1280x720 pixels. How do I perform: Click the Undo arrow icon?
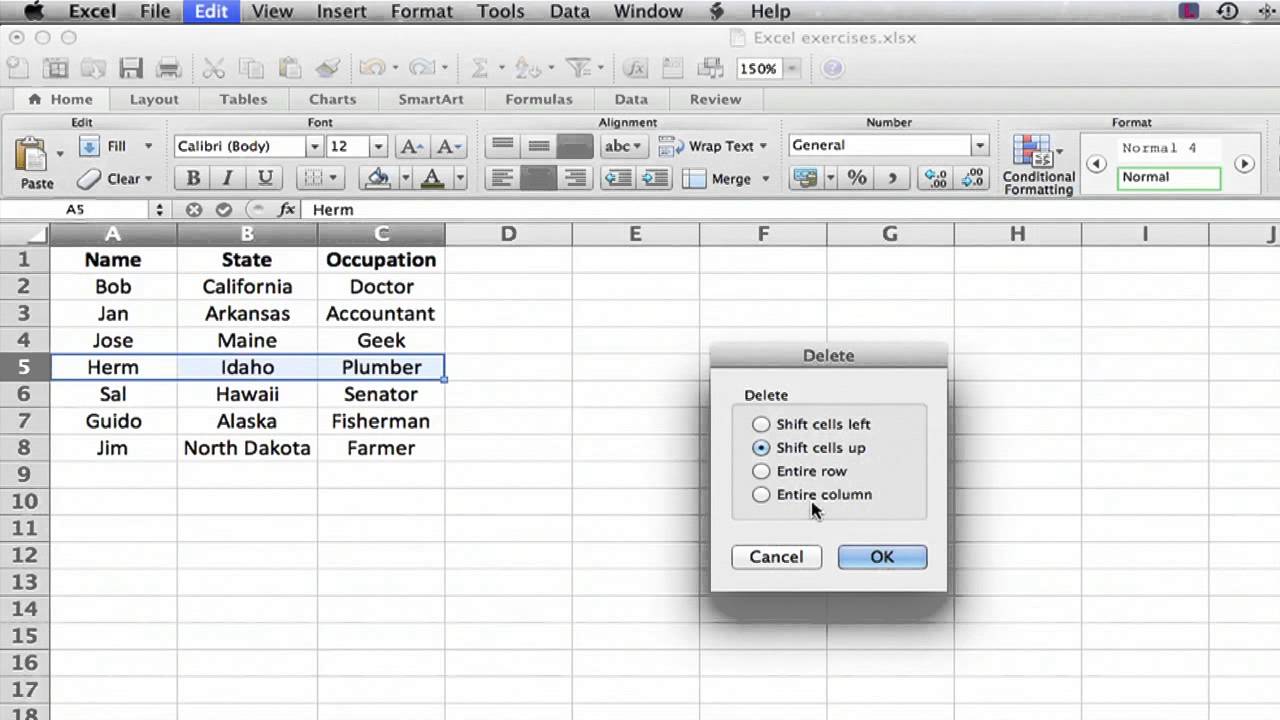(x=372, y=68)
